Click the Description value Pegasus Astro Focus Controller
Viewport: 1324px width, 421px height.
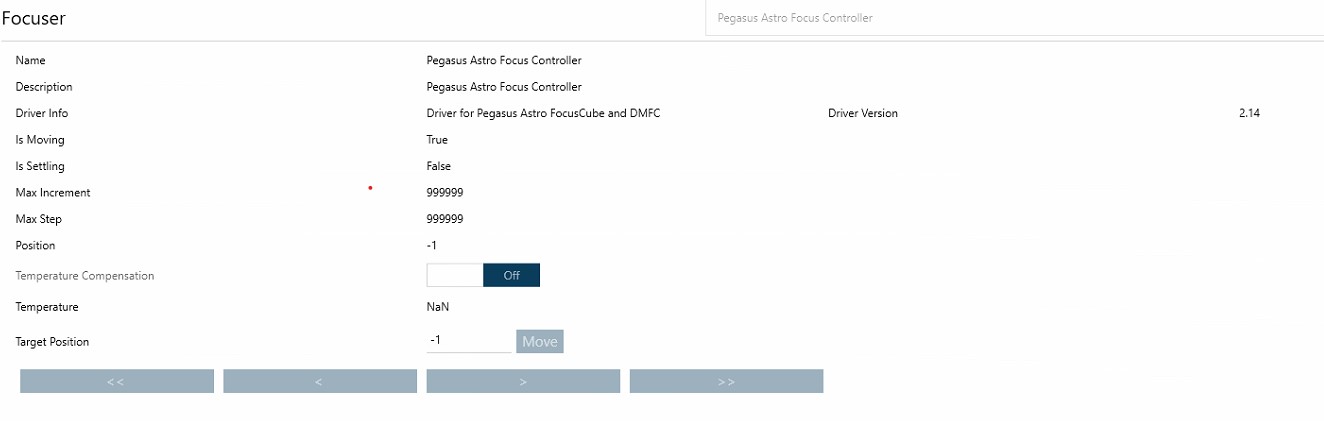[504, 87]
